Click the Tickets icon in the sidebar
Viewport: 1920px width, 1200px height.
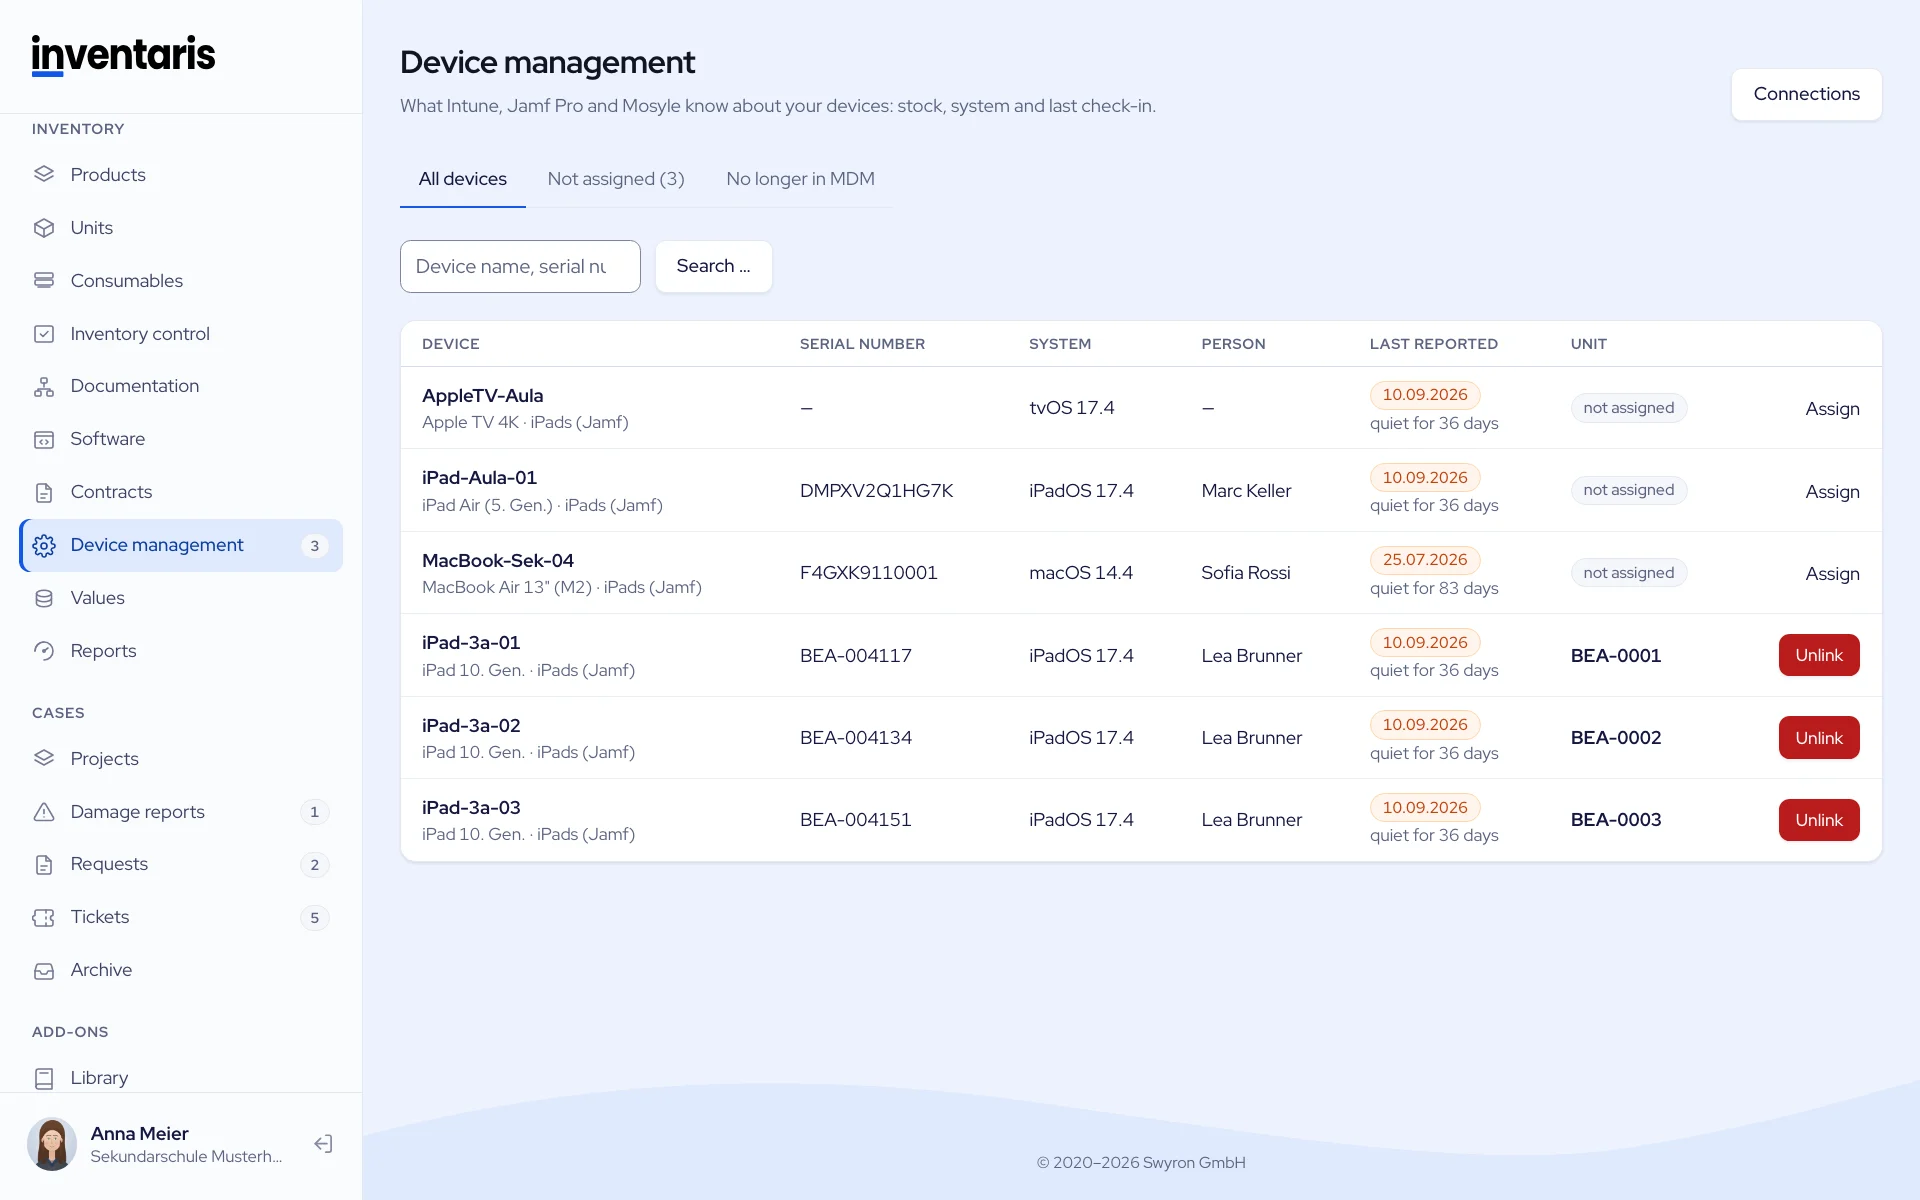point(44,917)
